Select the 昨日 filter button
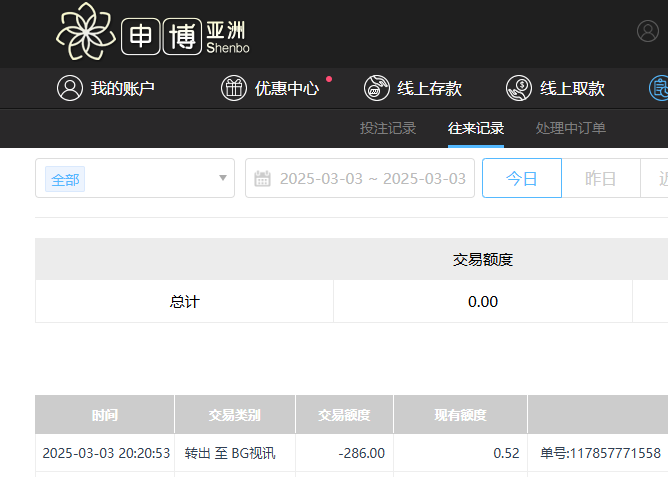This screenshot has height=477, width=668. click(601, 178)
